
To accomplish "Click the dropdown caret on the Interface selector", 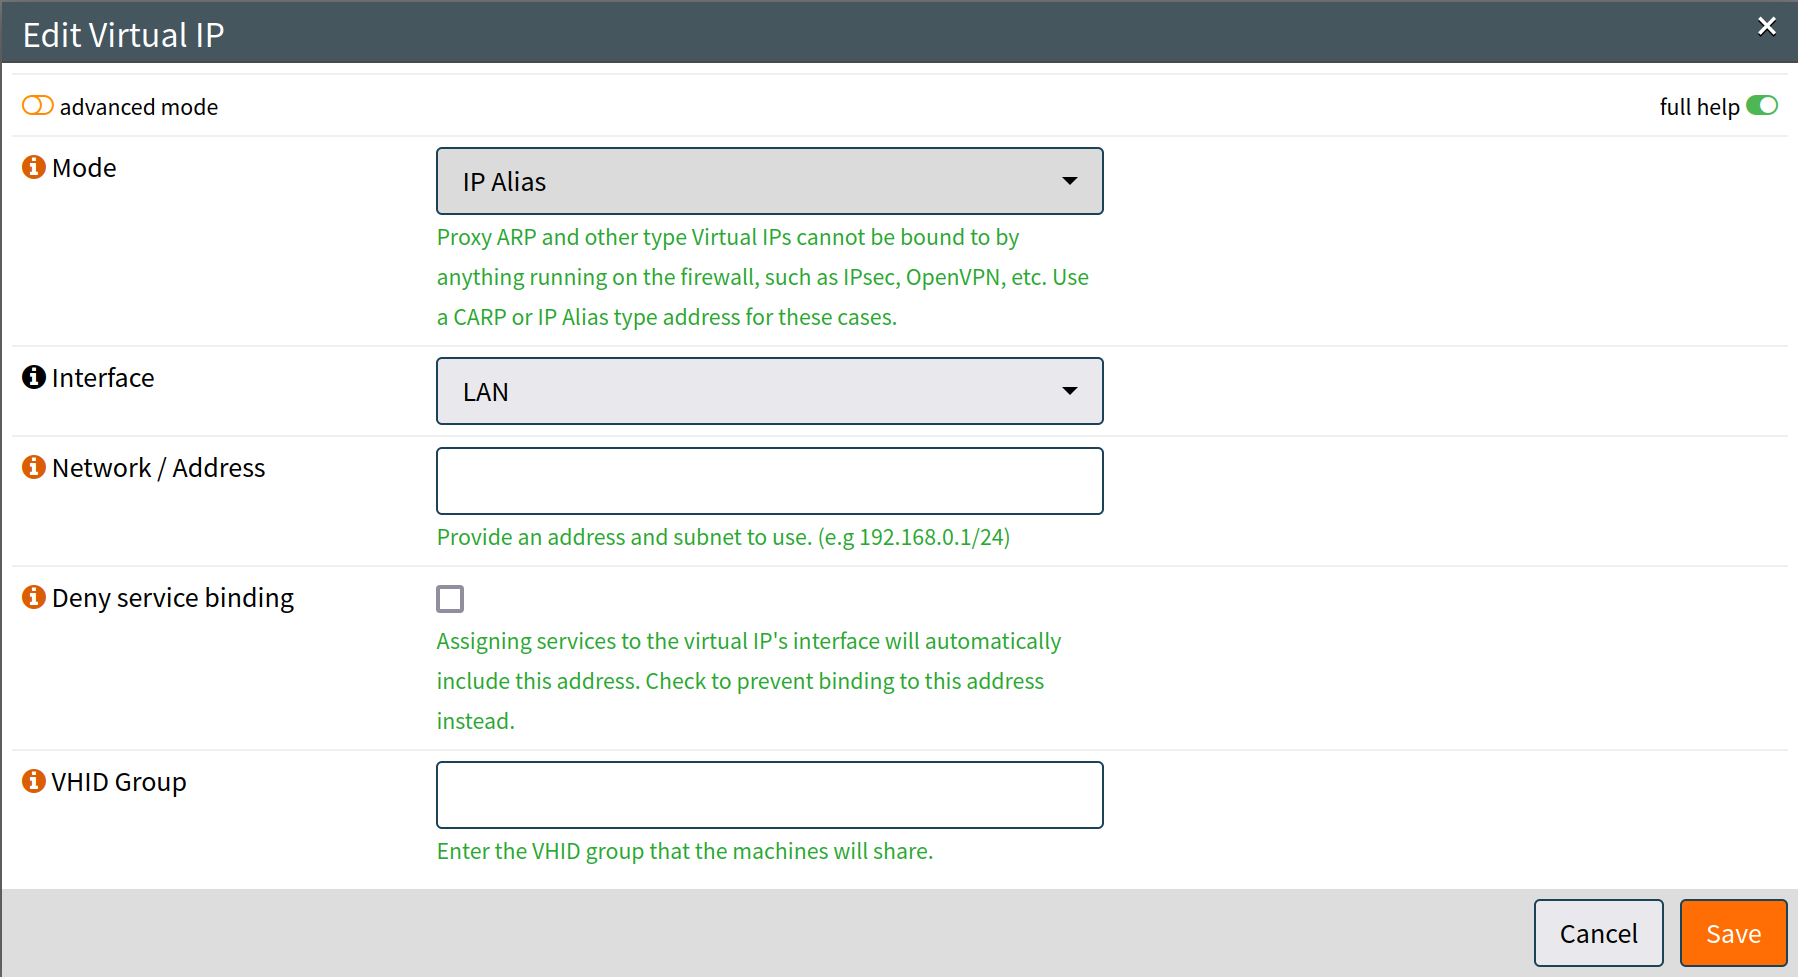I will 1070,391.
